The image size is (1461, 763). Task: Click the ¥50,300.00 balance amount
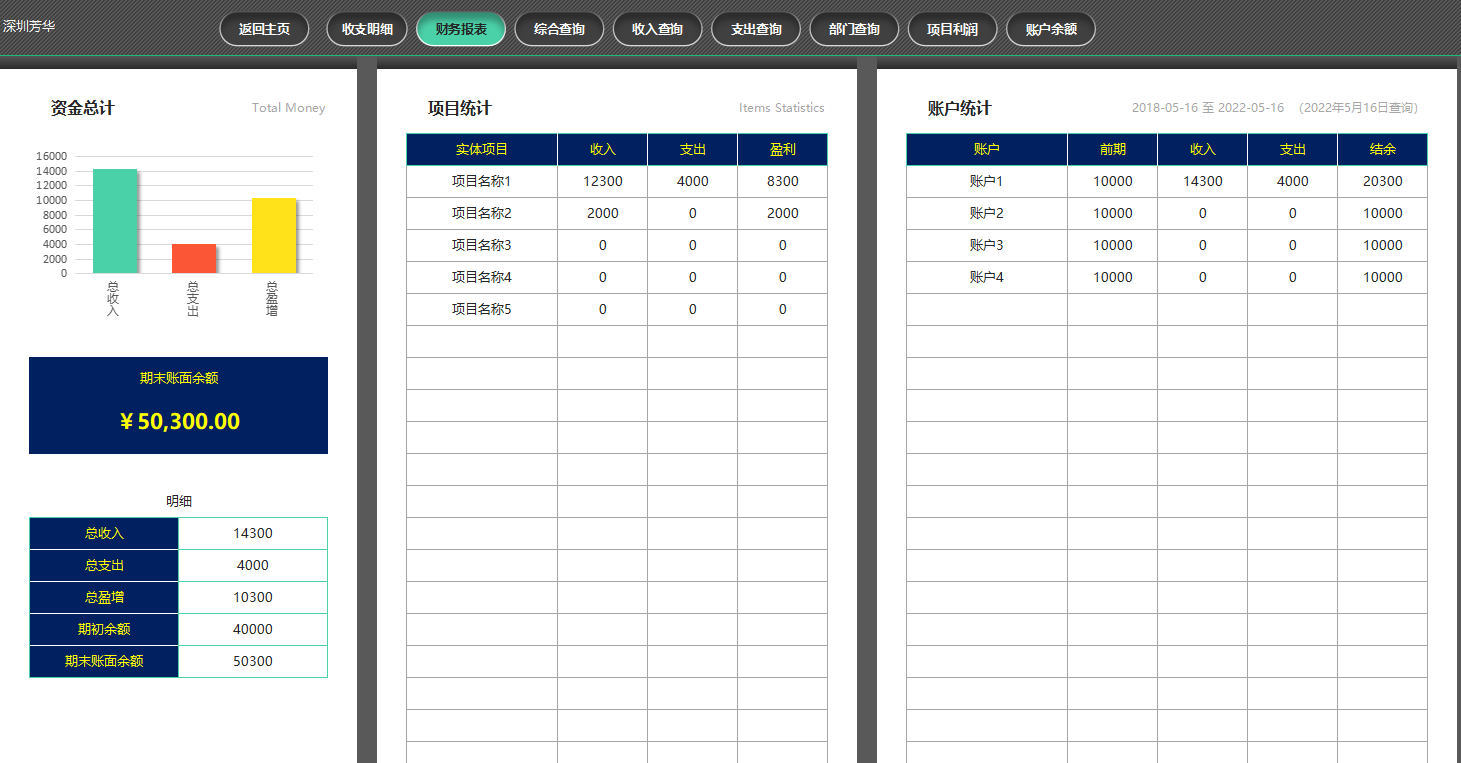pos(179,421)
